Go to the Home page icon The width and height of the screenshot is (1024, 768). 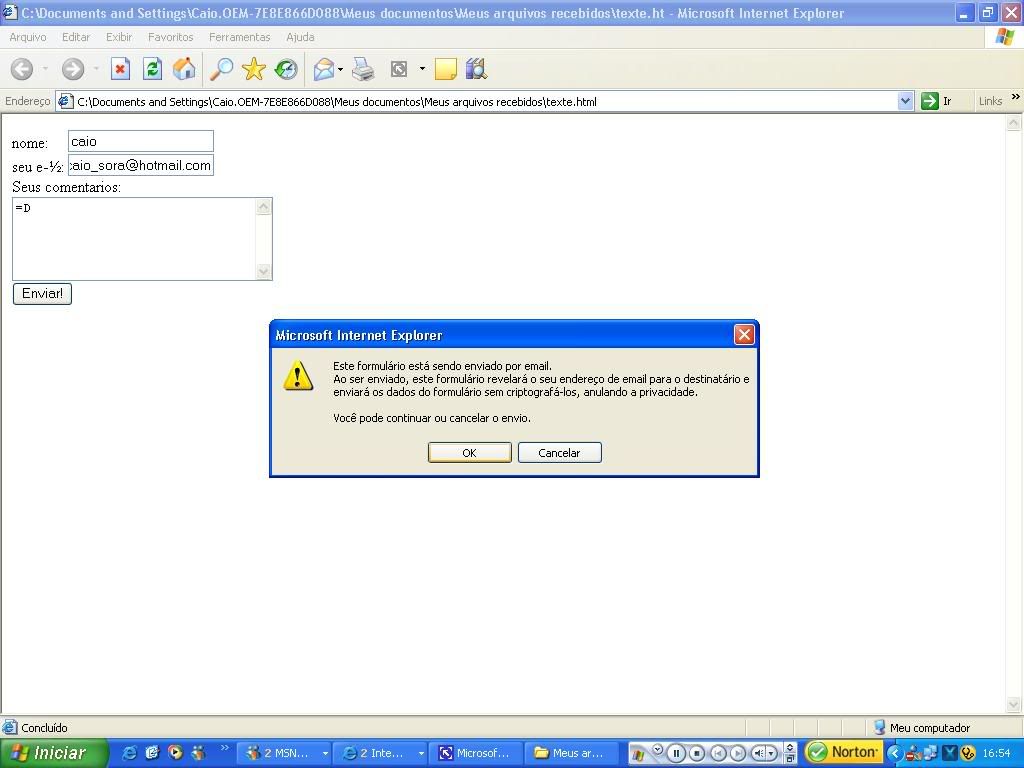tap(184, 69)
